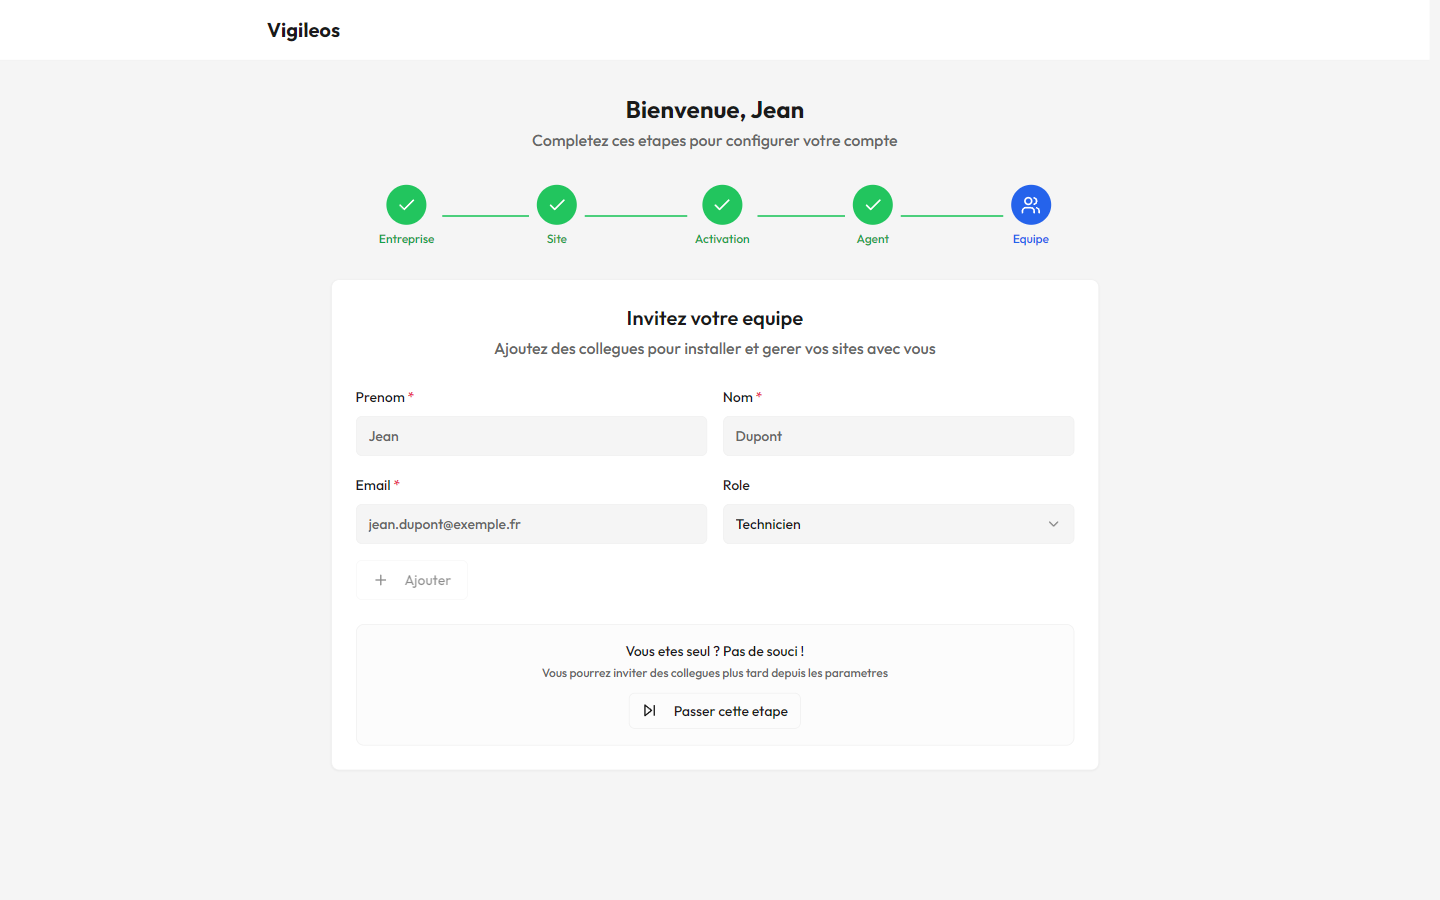Click the Role field label
1440x900 pixels.
tap(736, 485)
